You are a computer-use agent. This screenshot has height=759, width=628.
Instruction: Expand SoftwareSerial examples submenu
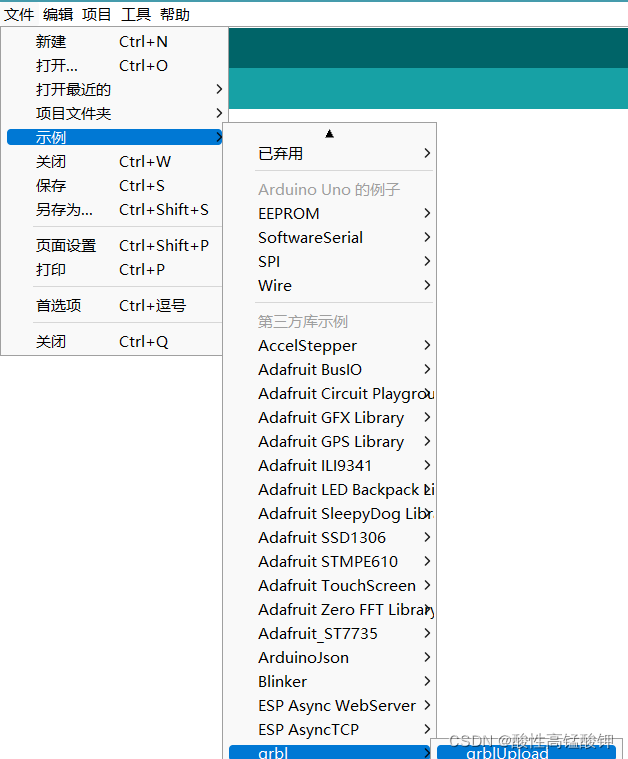click(x=331, y=238)
